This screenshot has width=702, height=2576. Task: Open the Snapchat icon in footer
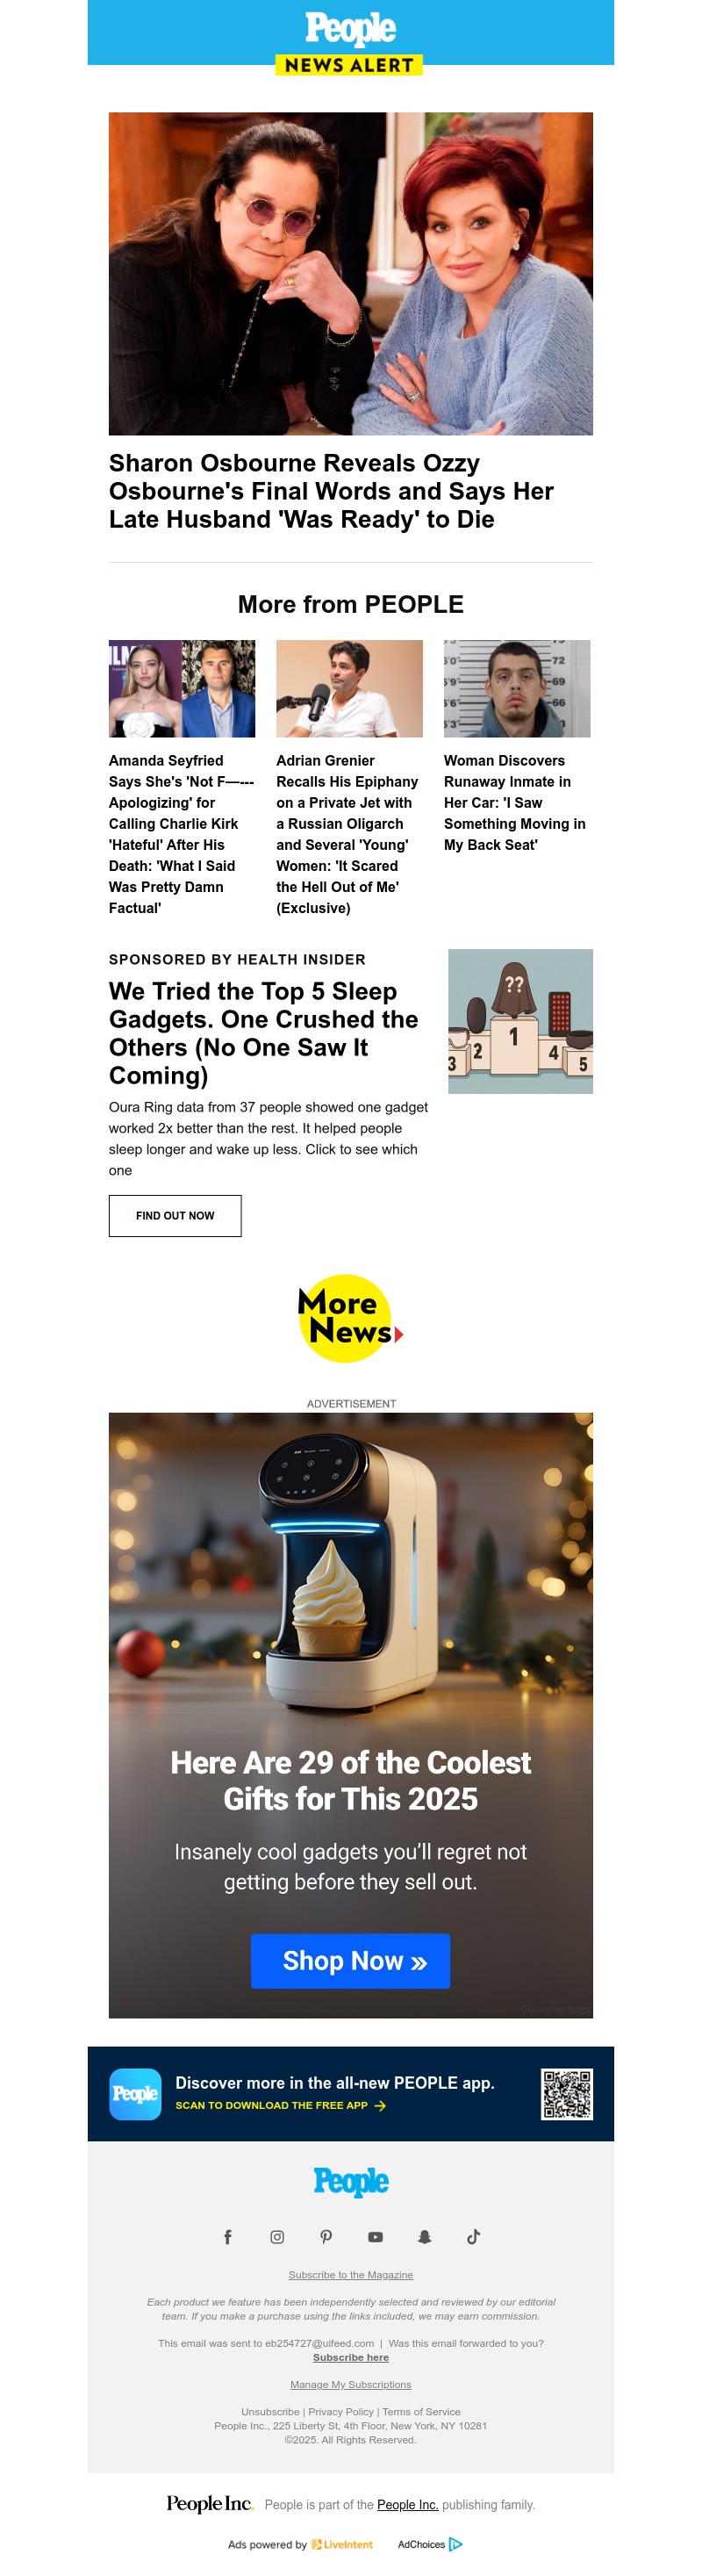coord(424,2237)
